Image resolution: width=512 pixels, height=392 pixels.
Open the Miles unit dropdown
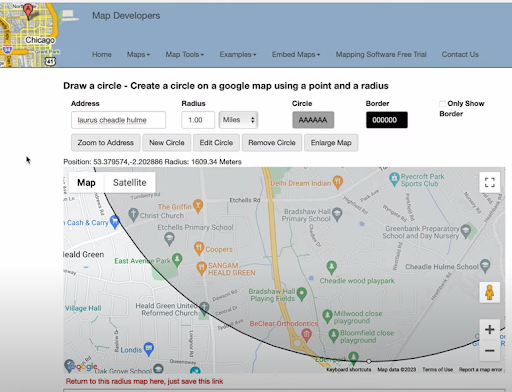[x=238, y=120]
